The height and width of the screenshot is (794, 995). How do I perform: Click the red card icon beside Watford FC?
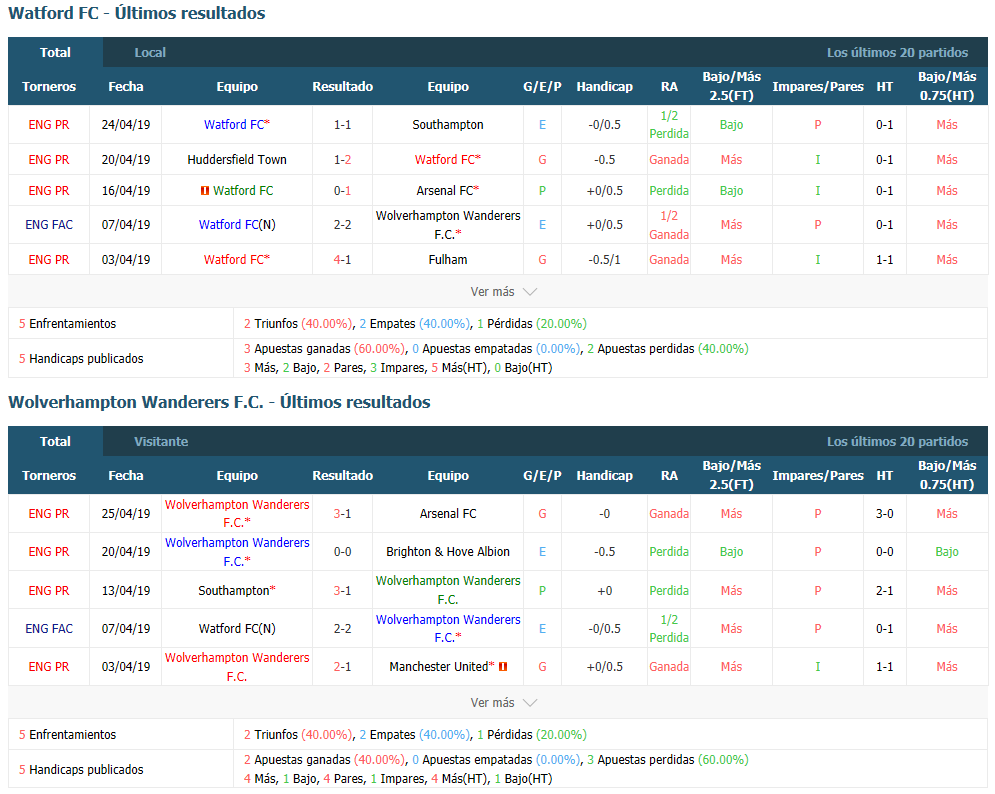point(204,190)
